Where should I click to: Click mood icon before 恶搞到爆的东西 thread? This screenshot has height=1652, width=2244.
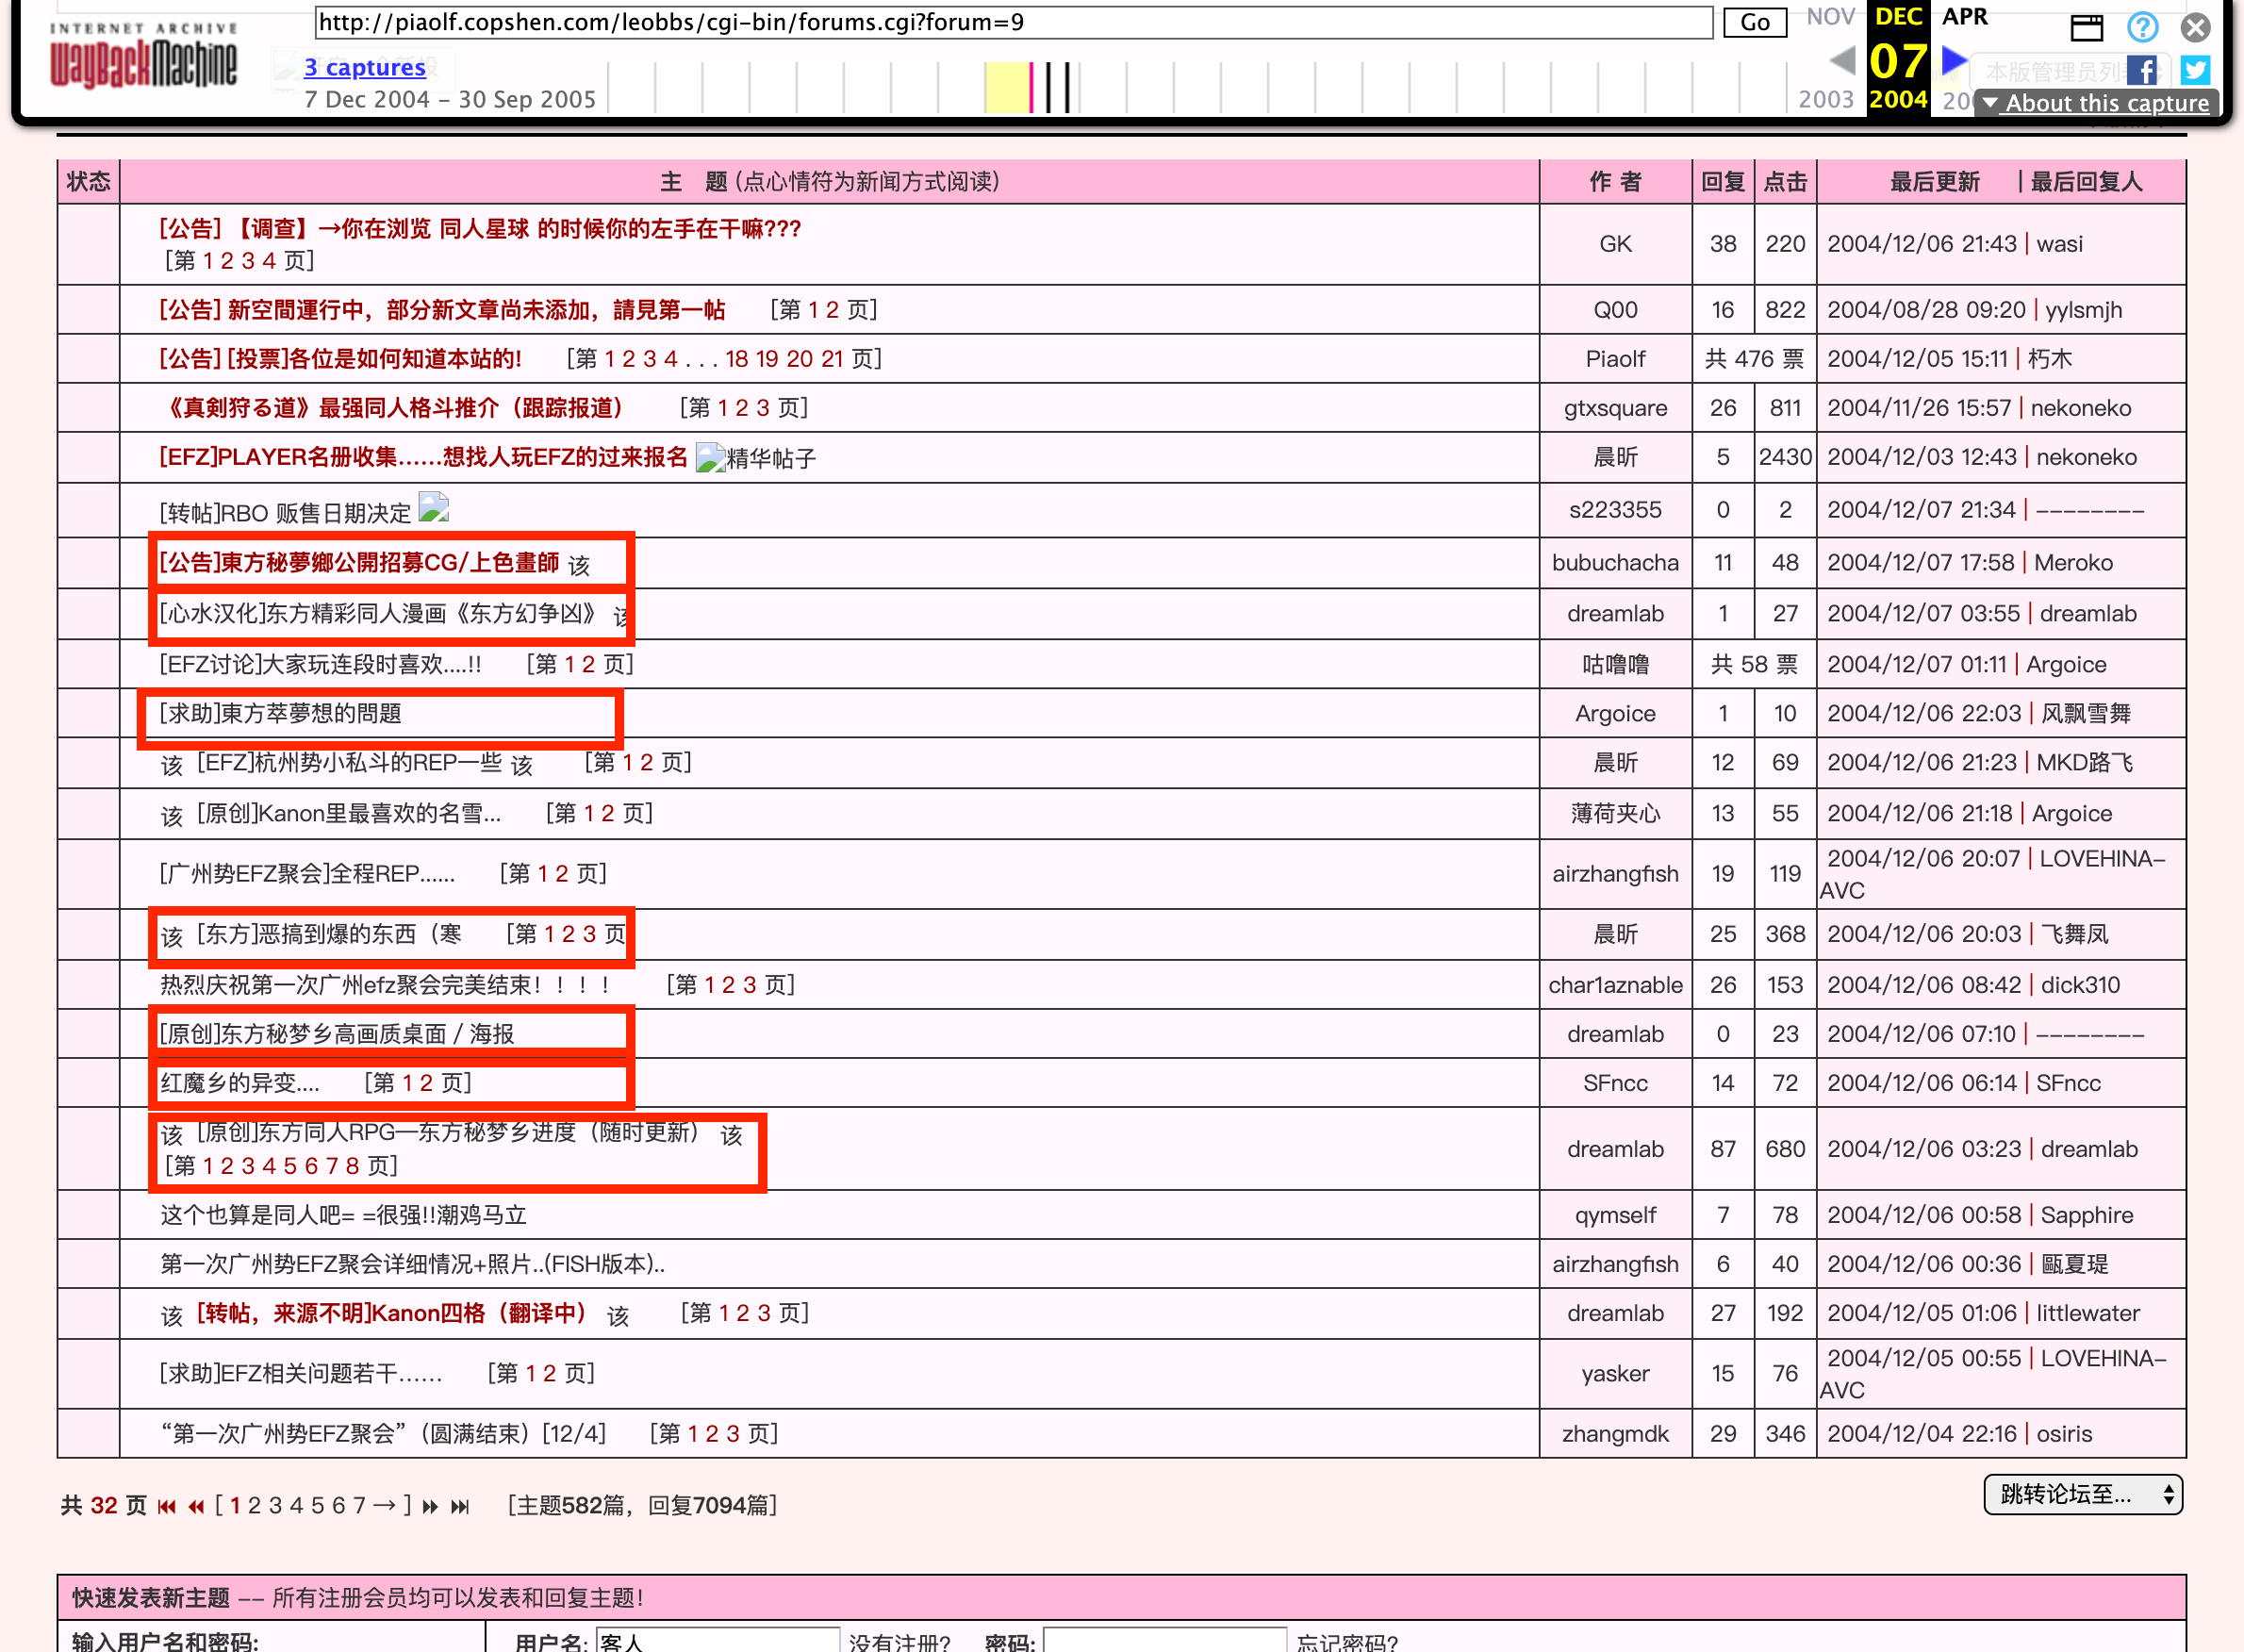(172, 936)
